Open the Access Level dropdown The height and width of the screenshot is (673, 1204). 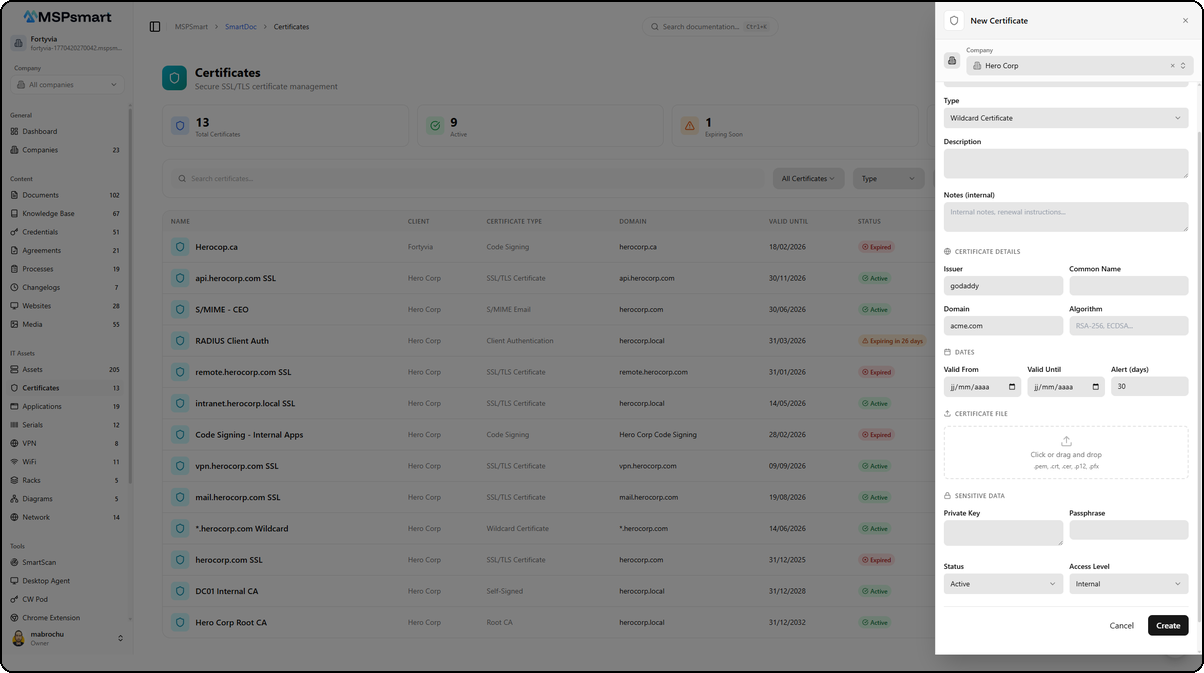1129,583
